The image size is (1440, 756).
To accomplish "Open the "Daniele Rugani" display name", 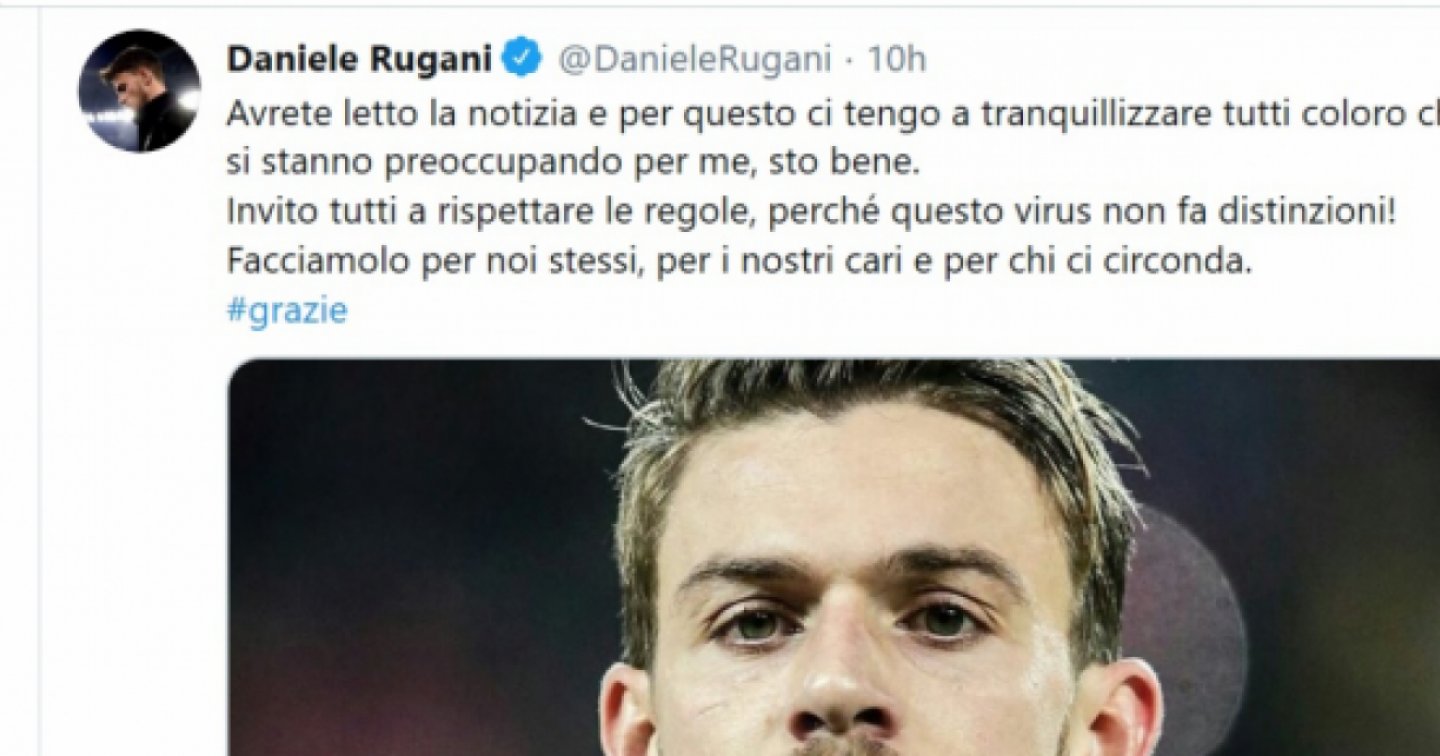I will point(360,60).
